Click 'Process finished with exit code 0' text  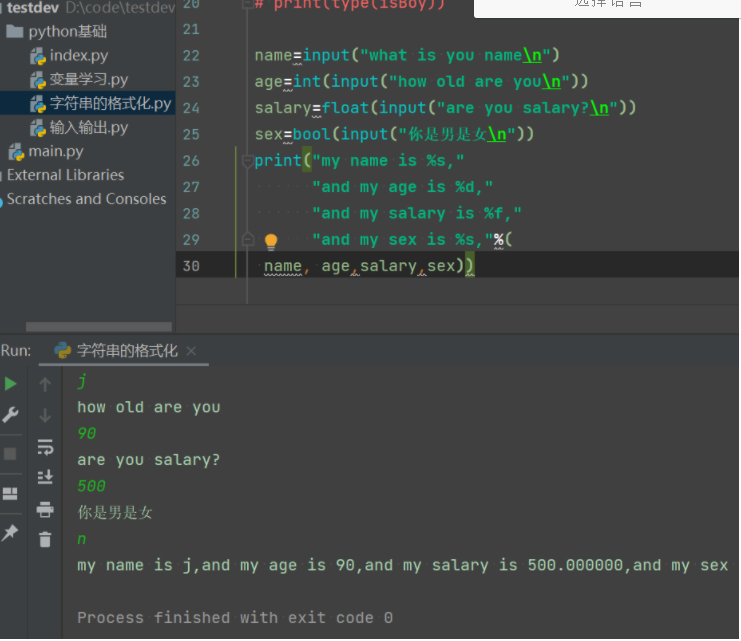tap(235, 618)
